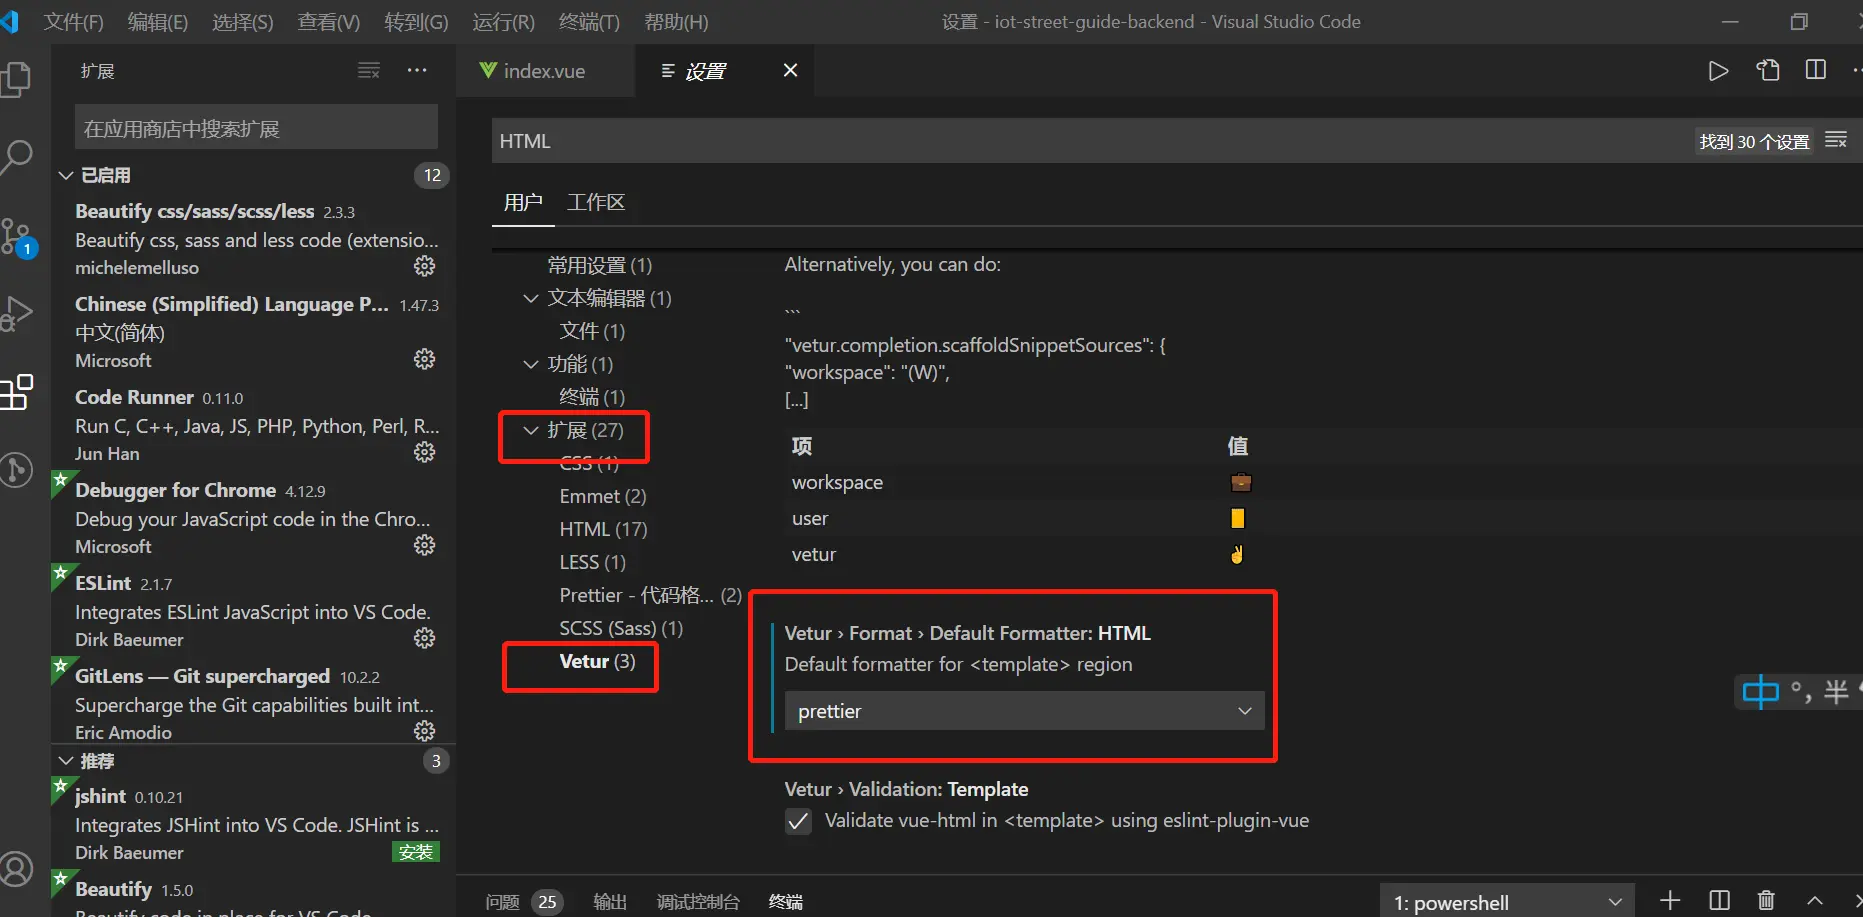Image resolution: width=1863 pixels, height=917 pixels.
Task: Open the extensions panel more actions menu
Action: (417, 70)
